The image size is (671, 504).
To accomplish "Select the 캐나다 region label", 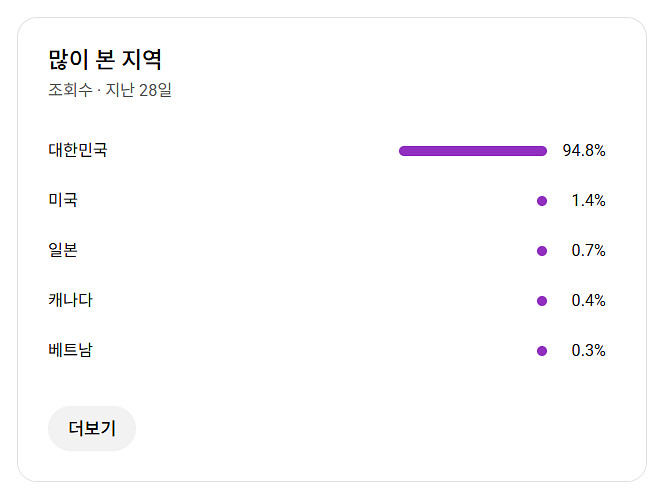I will point(70,301).
